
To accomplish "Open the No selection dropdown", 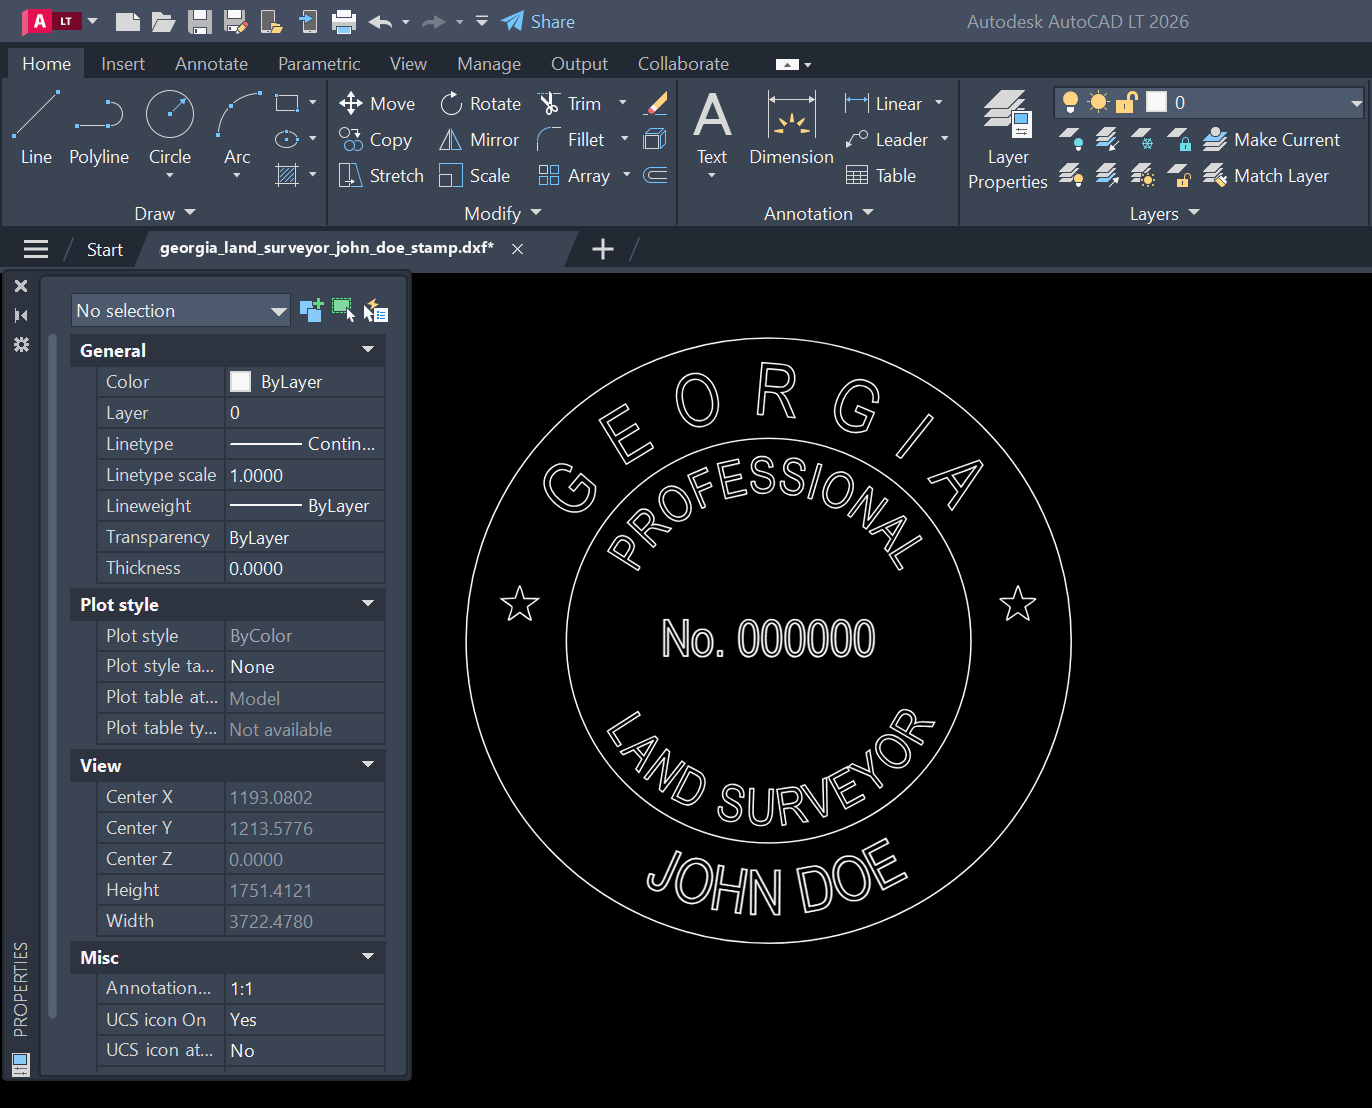I will coord(181,310).
